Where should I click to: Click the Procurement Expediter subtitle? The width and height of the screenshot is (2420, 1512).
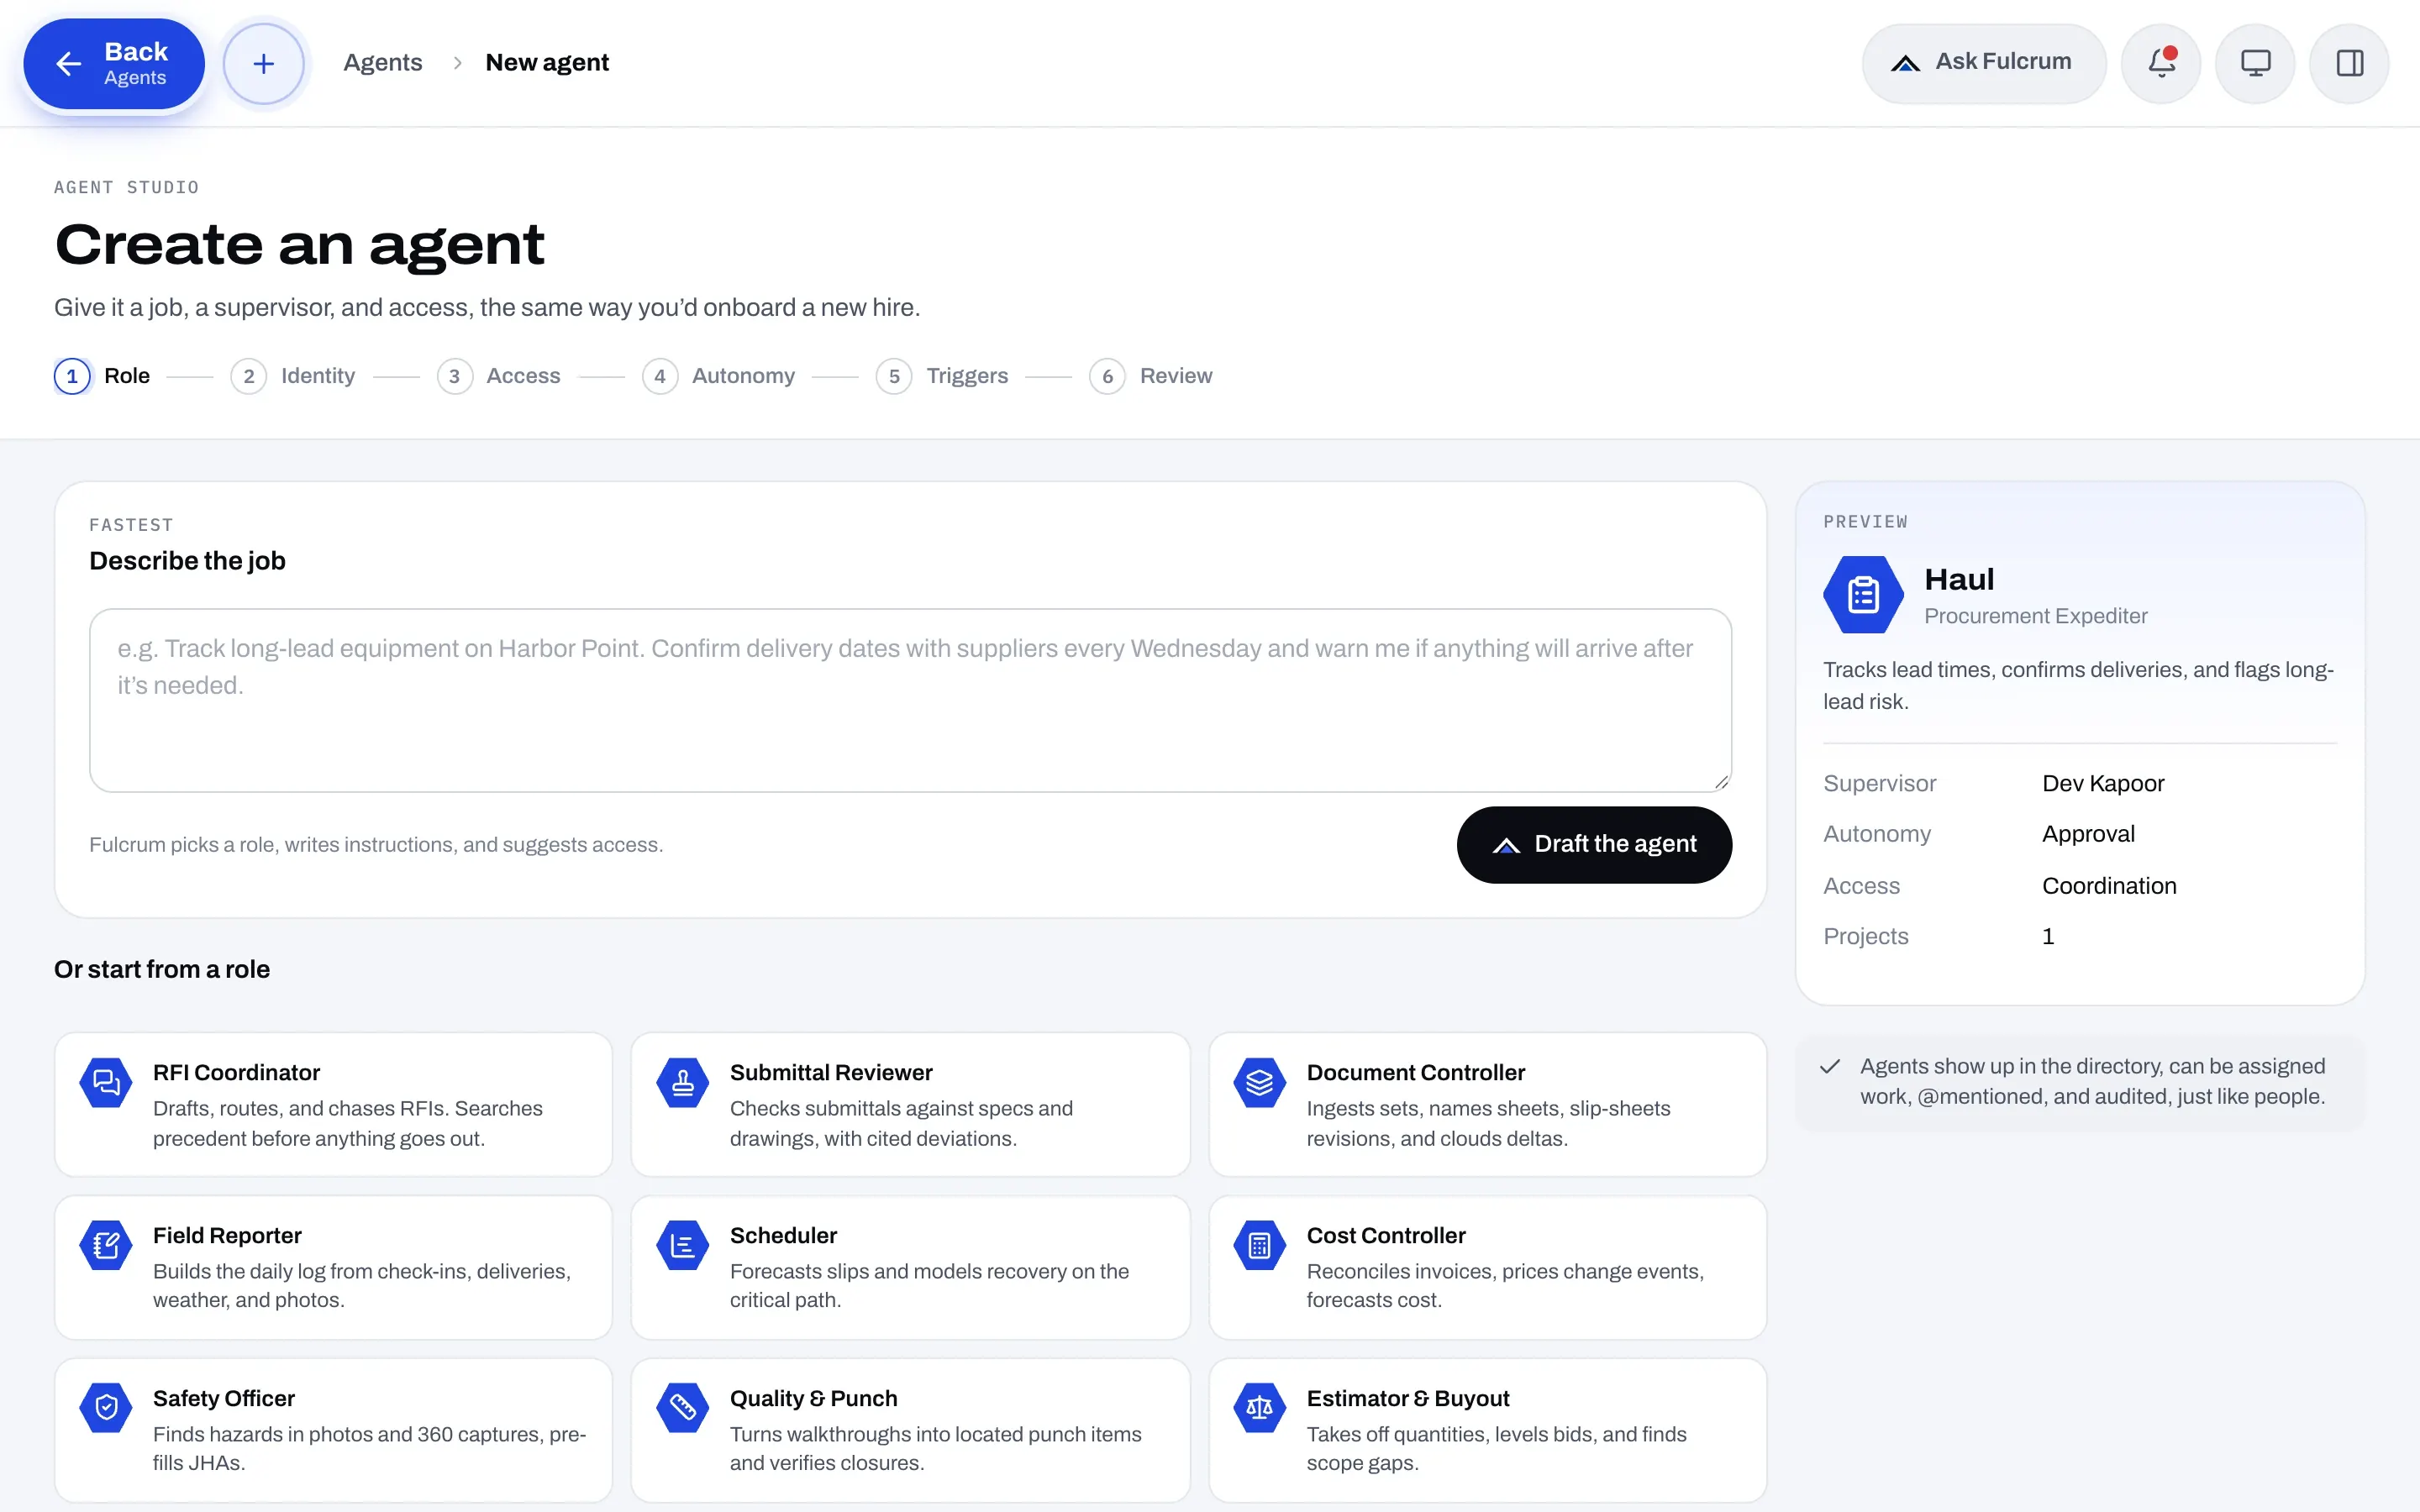click(2036, 616)
